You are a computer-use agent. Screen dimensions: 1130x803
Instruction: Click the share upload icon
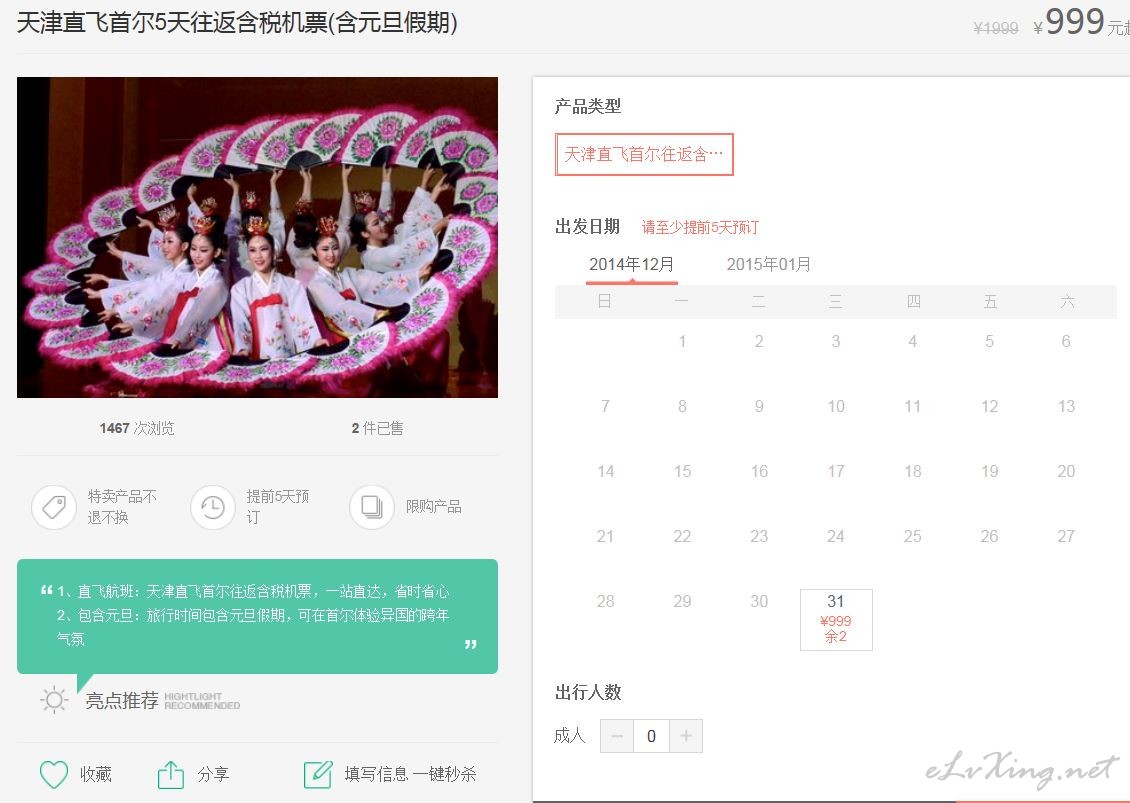[170, 774]
